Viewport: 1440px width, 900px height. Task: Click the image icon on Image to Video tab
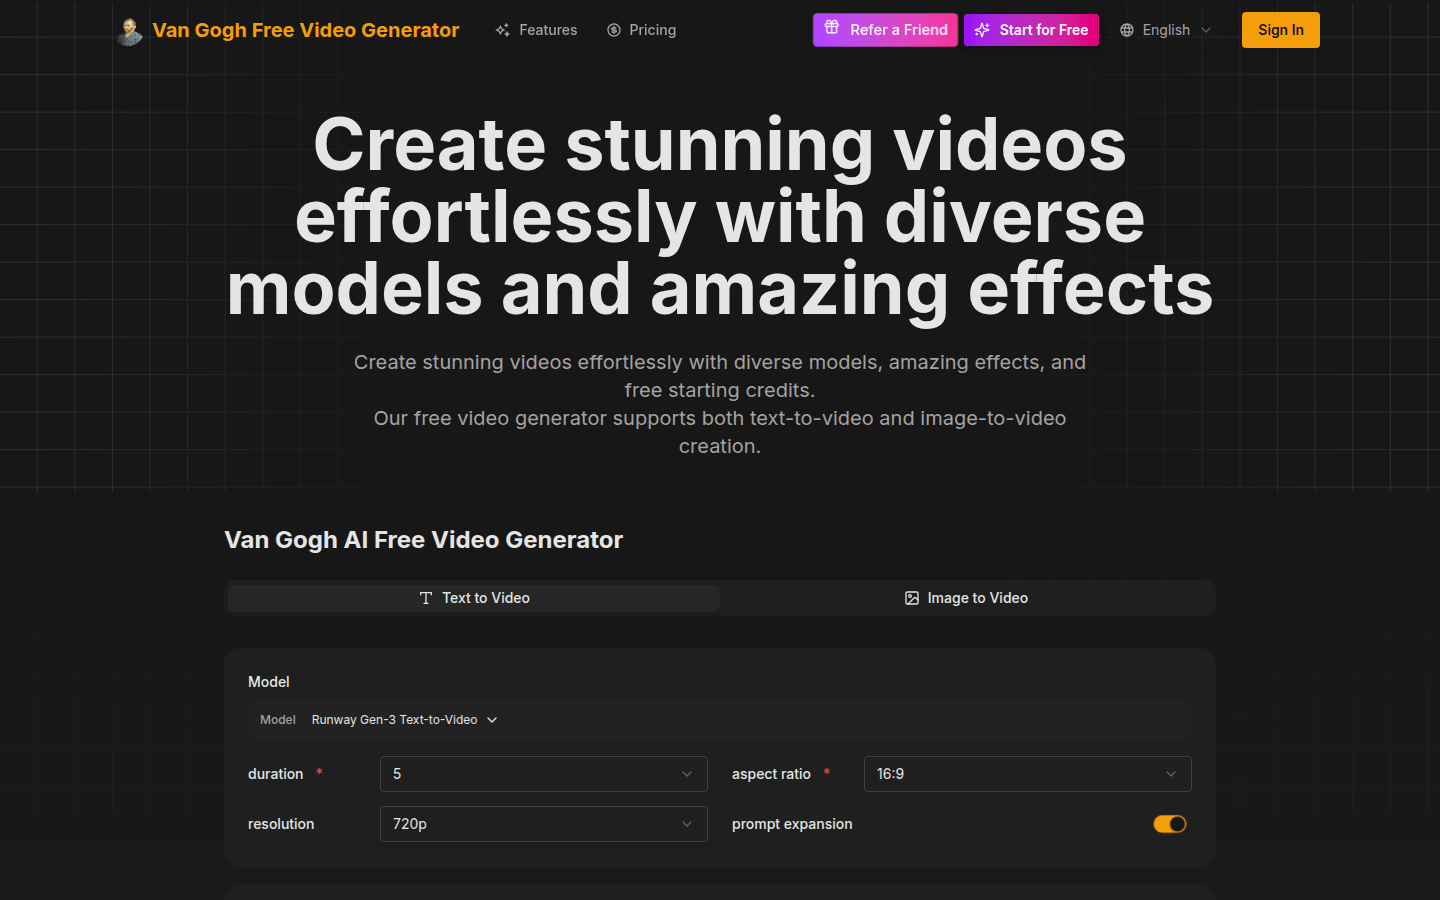point(911,597)
